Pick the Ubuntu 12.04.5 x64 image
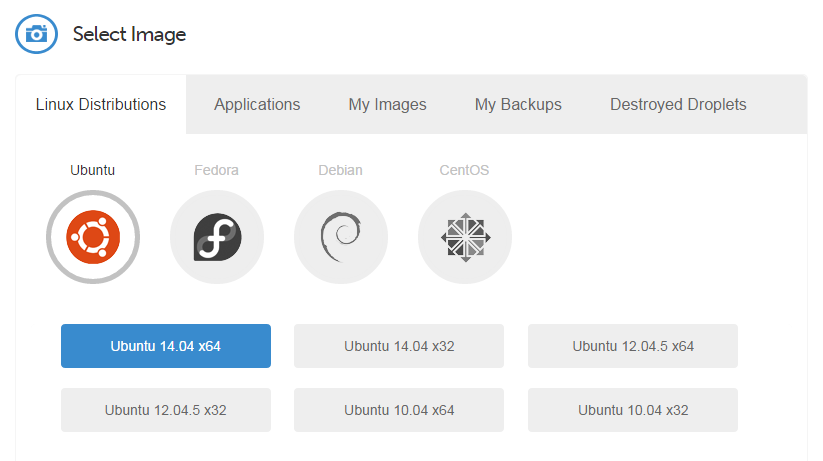 633,346
